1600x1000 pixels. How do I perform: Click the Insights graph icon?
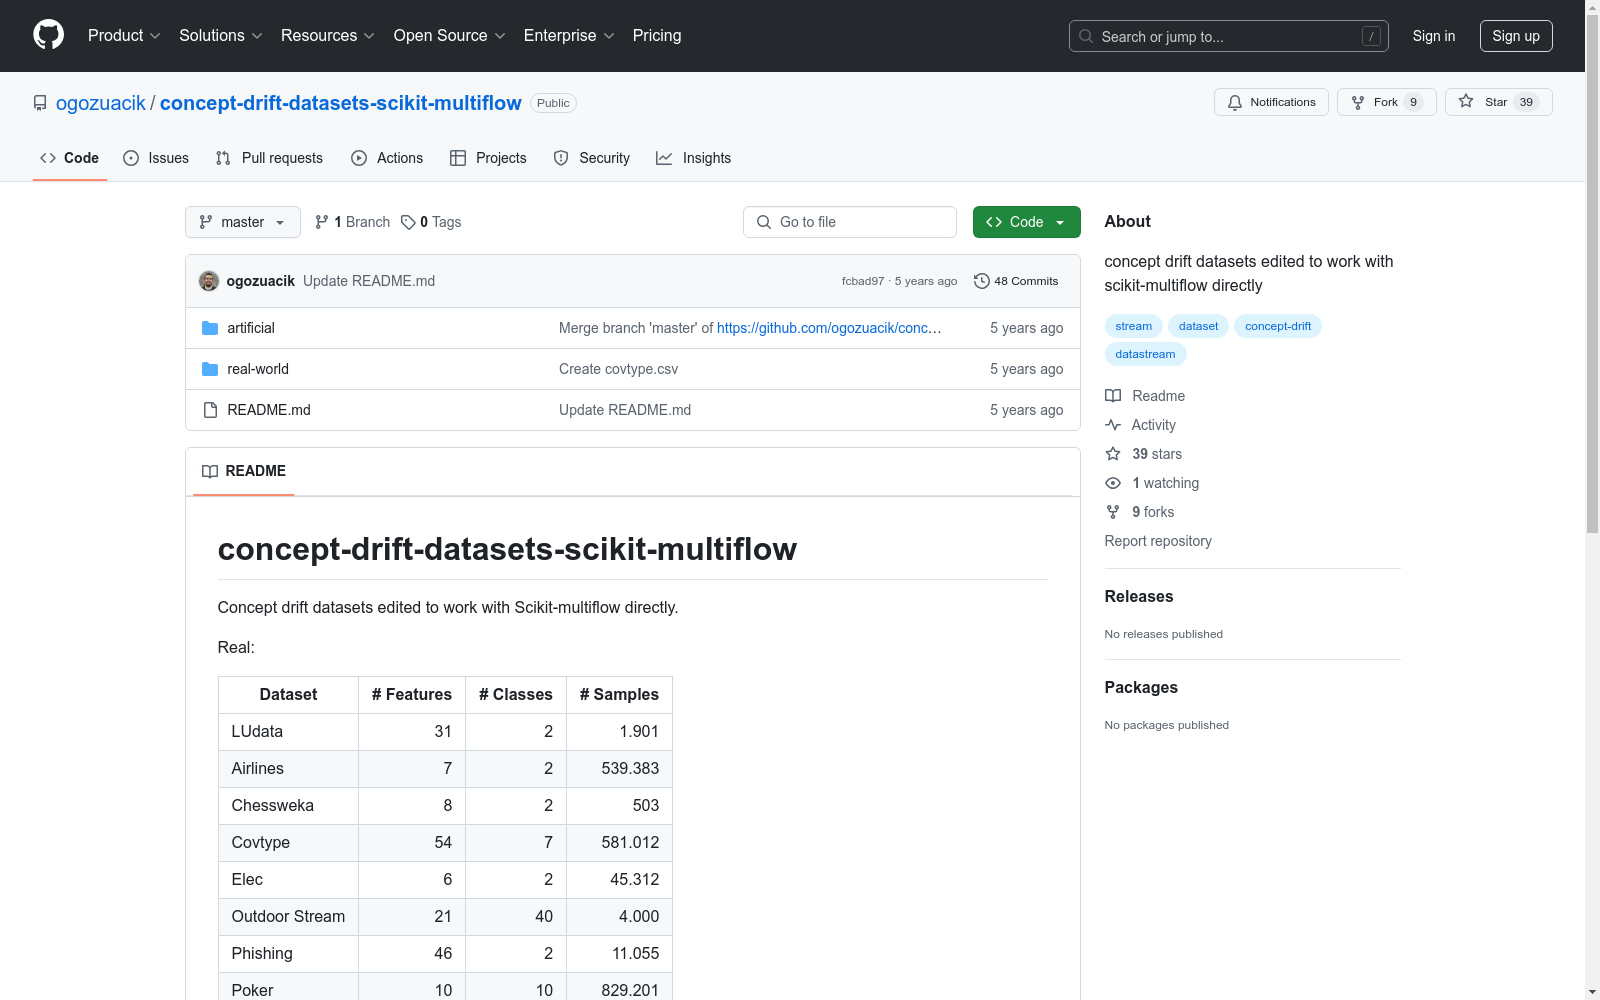pyautogui.click(x=664, y=158)
